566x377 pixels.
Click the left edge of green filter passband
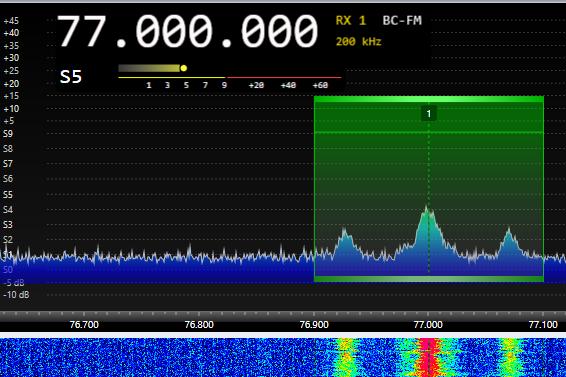tap(315, 188)
